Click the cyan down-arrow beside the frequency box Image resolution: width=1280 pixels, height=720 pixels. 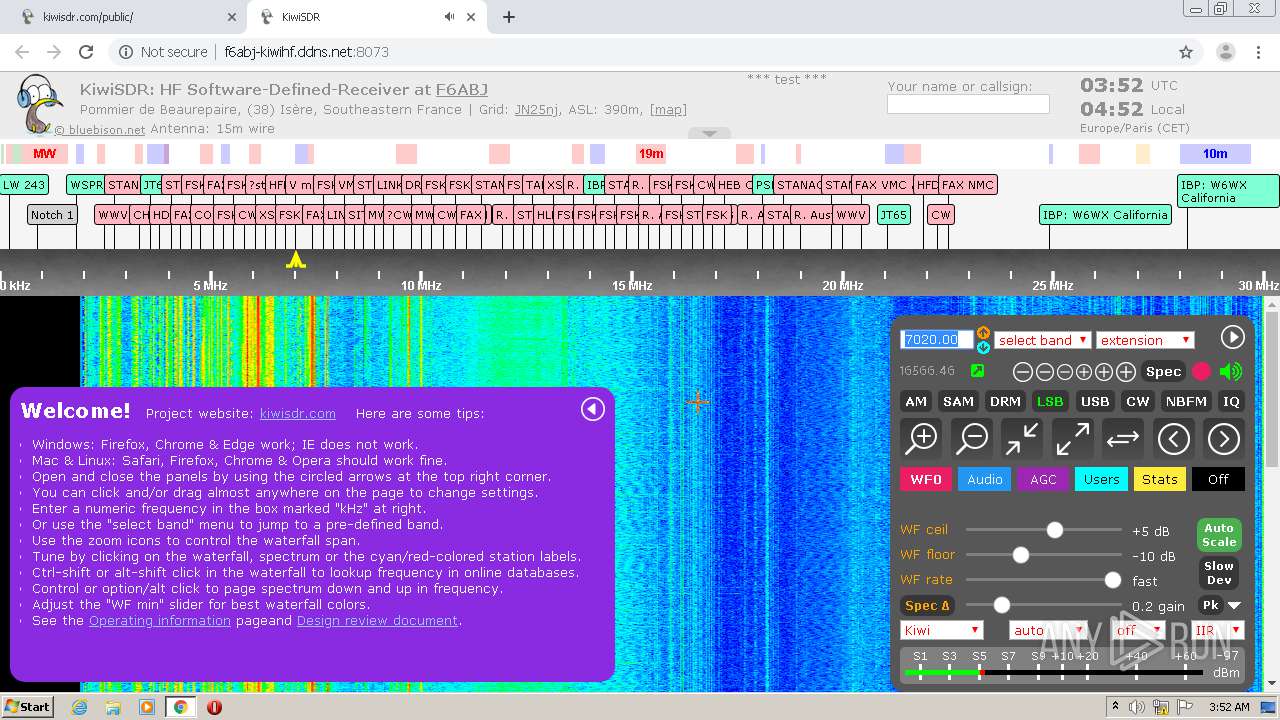(x=983, y=347)
